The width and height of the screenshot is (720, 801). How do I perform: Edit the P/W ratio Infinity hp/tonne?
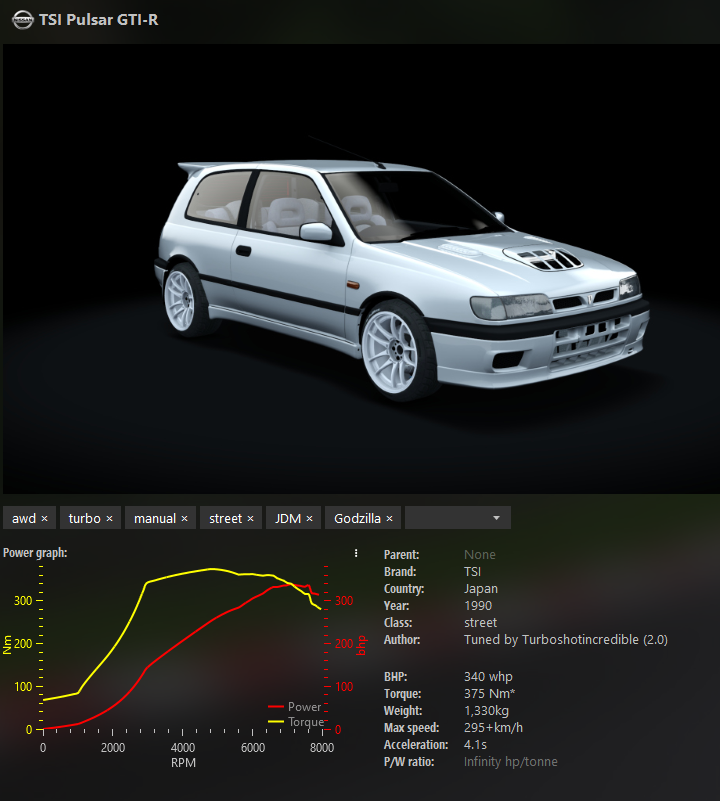click(510, 762)
